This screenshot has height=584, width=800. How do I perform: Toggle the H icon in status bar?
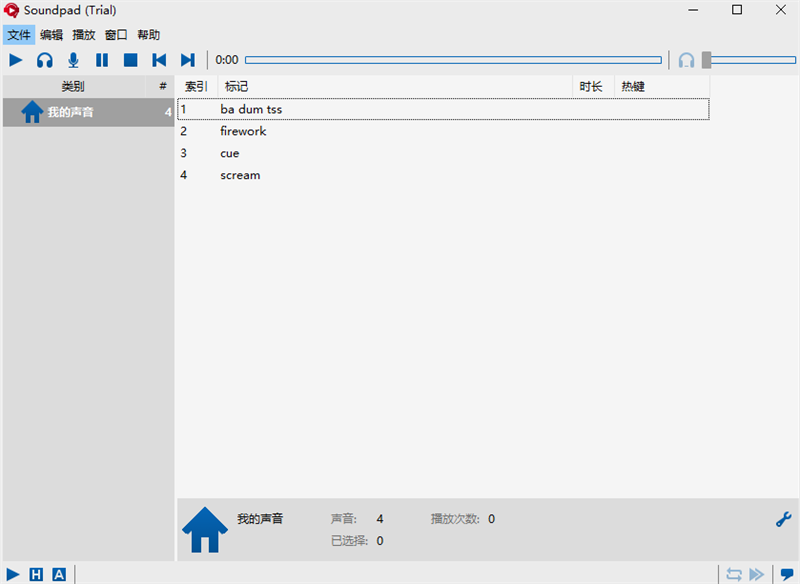click(37, 574)
